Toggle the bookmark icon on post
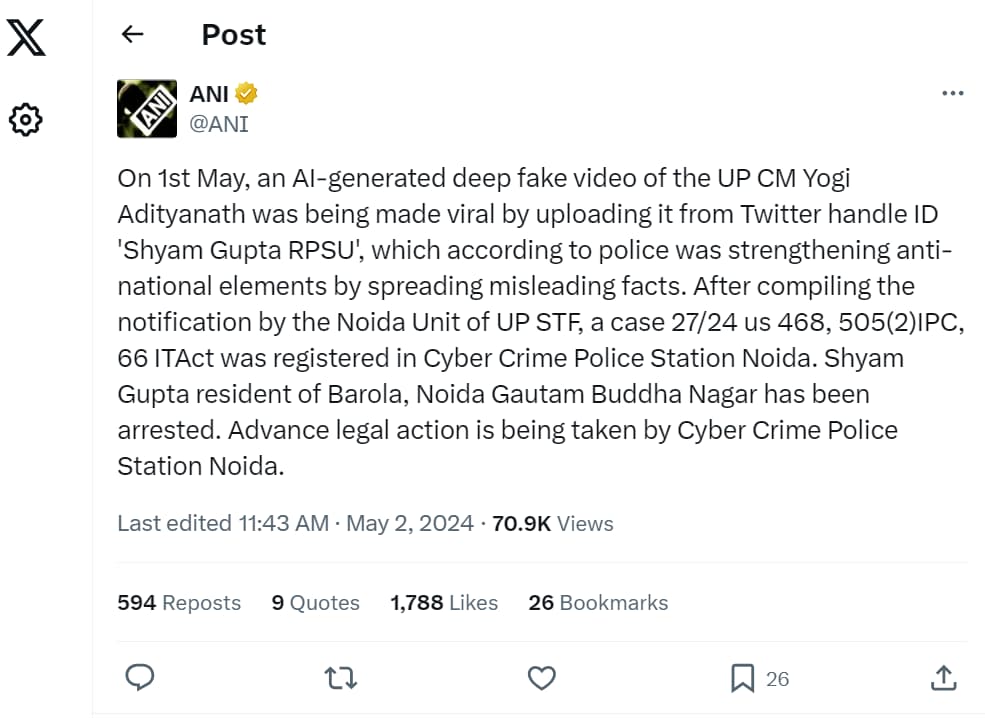The height and width of the screenshot is (718, 985). coord(742,679)
